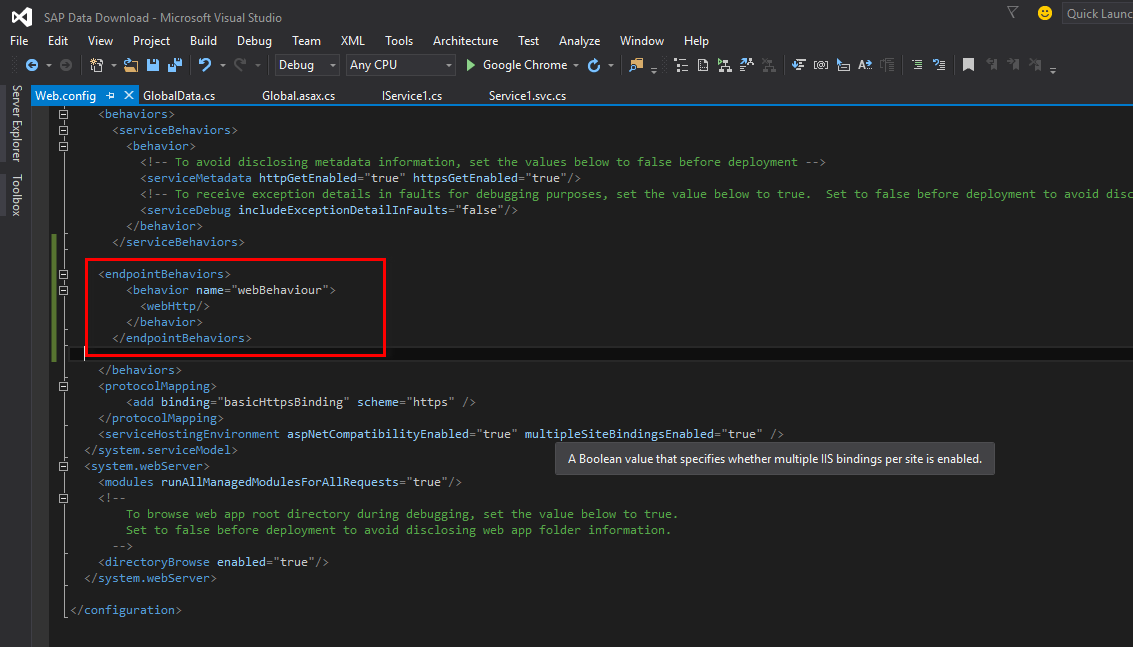Open the Server Explorer side panel
The image size is (1133, 647).
coord(16,120)
